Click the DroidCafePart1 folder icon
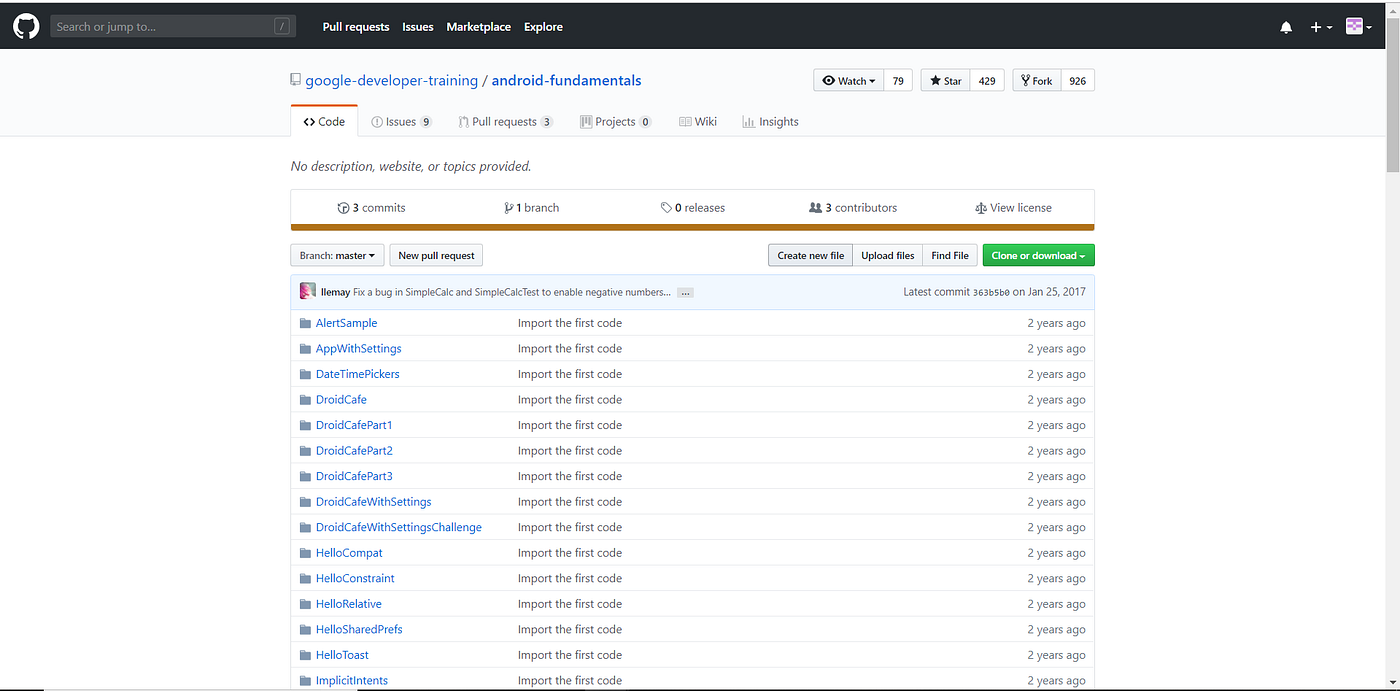The image size is (1400, 691). pos(306,425)
